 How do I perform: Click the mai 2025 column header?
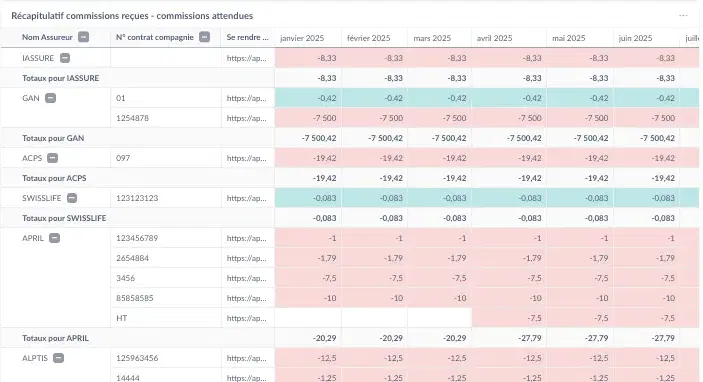coord(568,38)
